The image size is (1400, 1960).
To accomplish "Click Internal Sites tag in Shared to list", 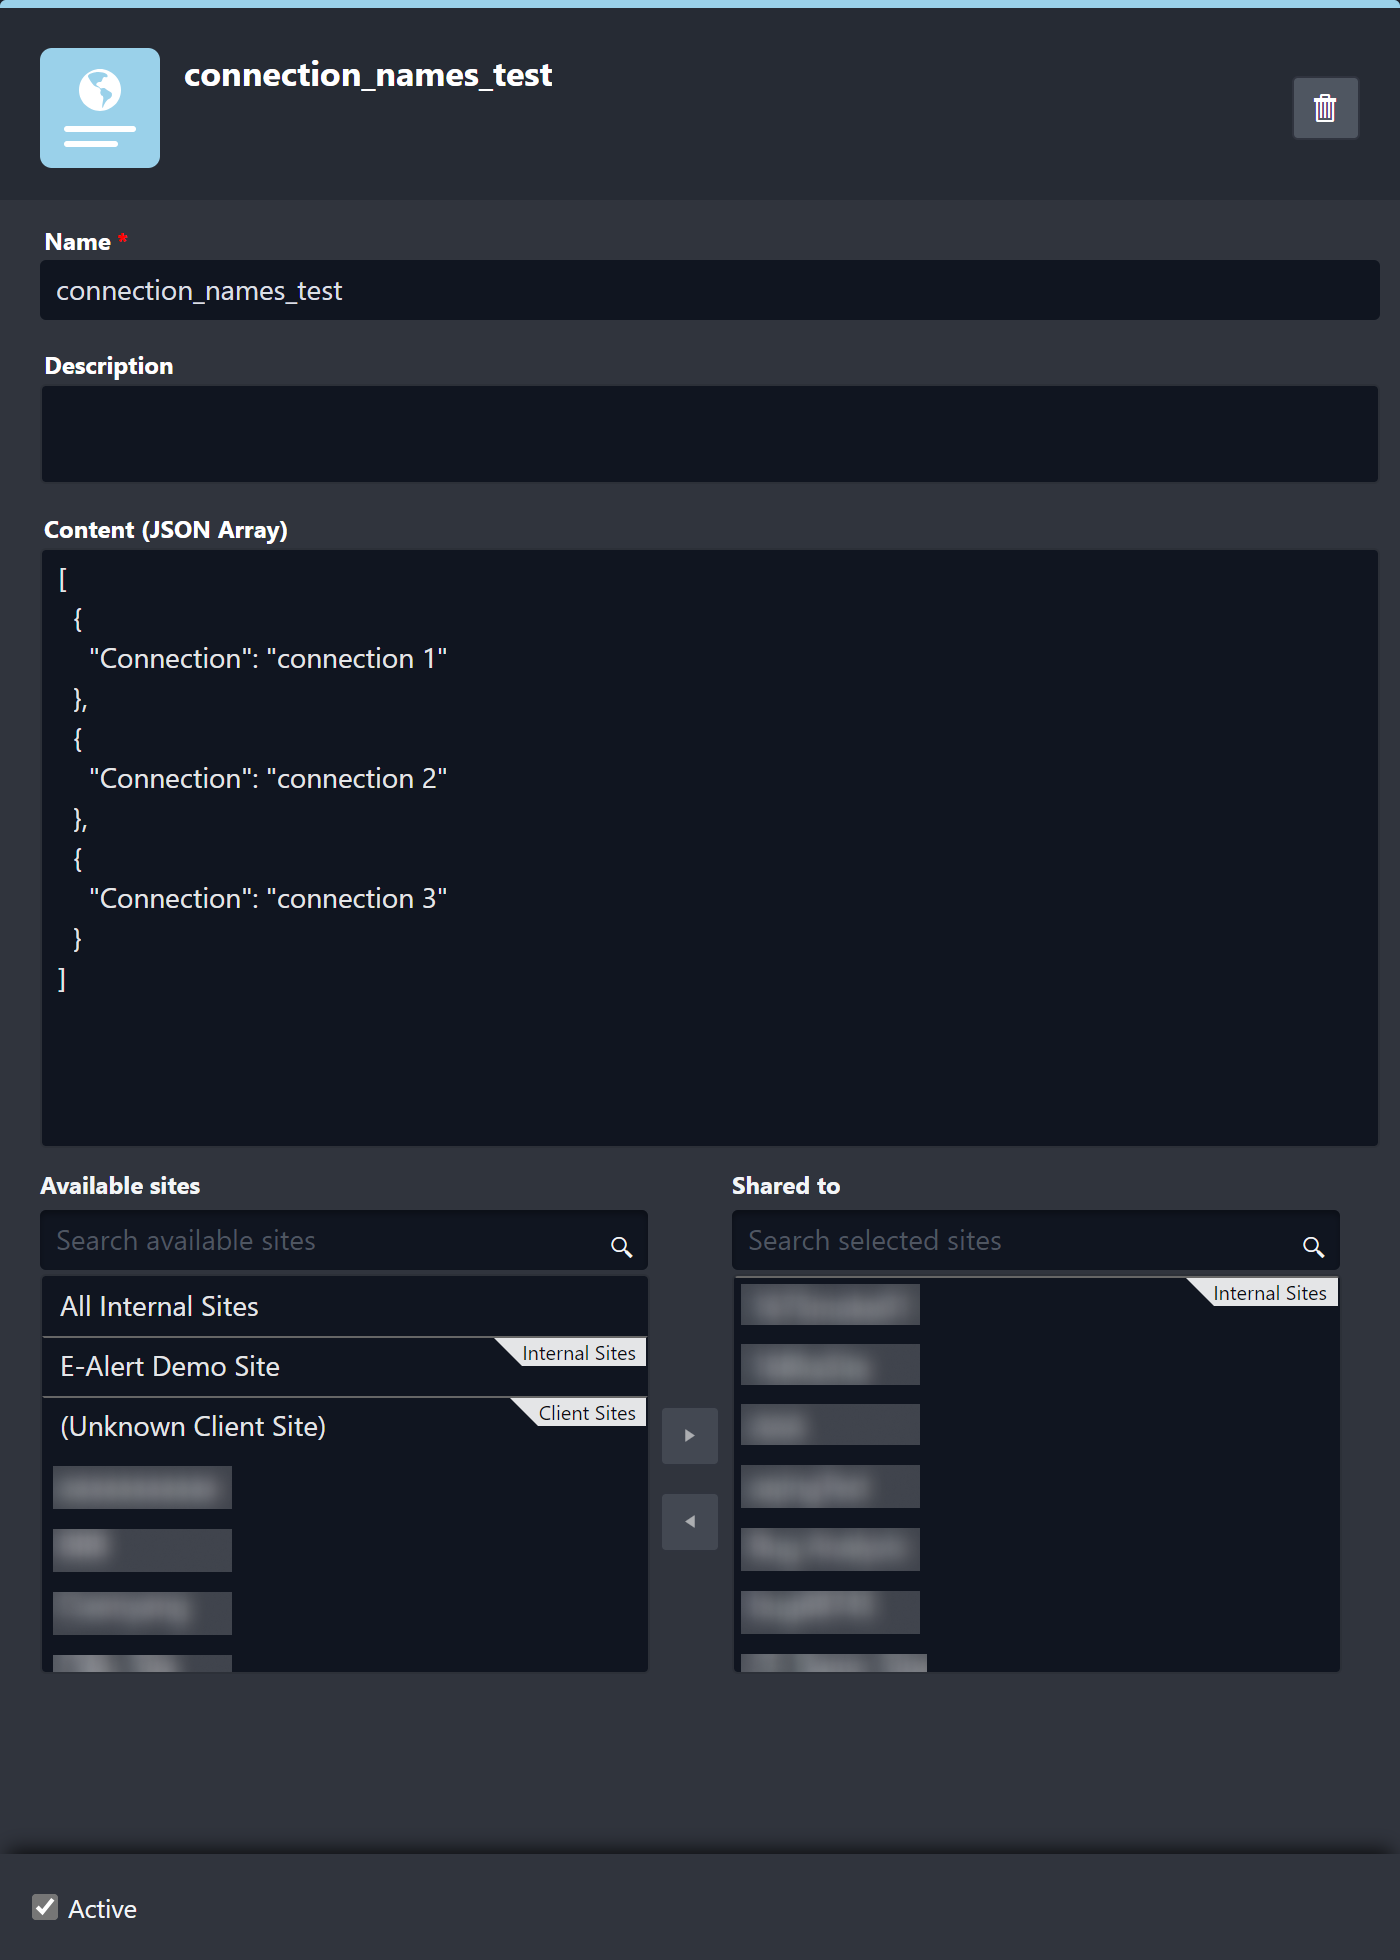I will click(1269, 1293).
